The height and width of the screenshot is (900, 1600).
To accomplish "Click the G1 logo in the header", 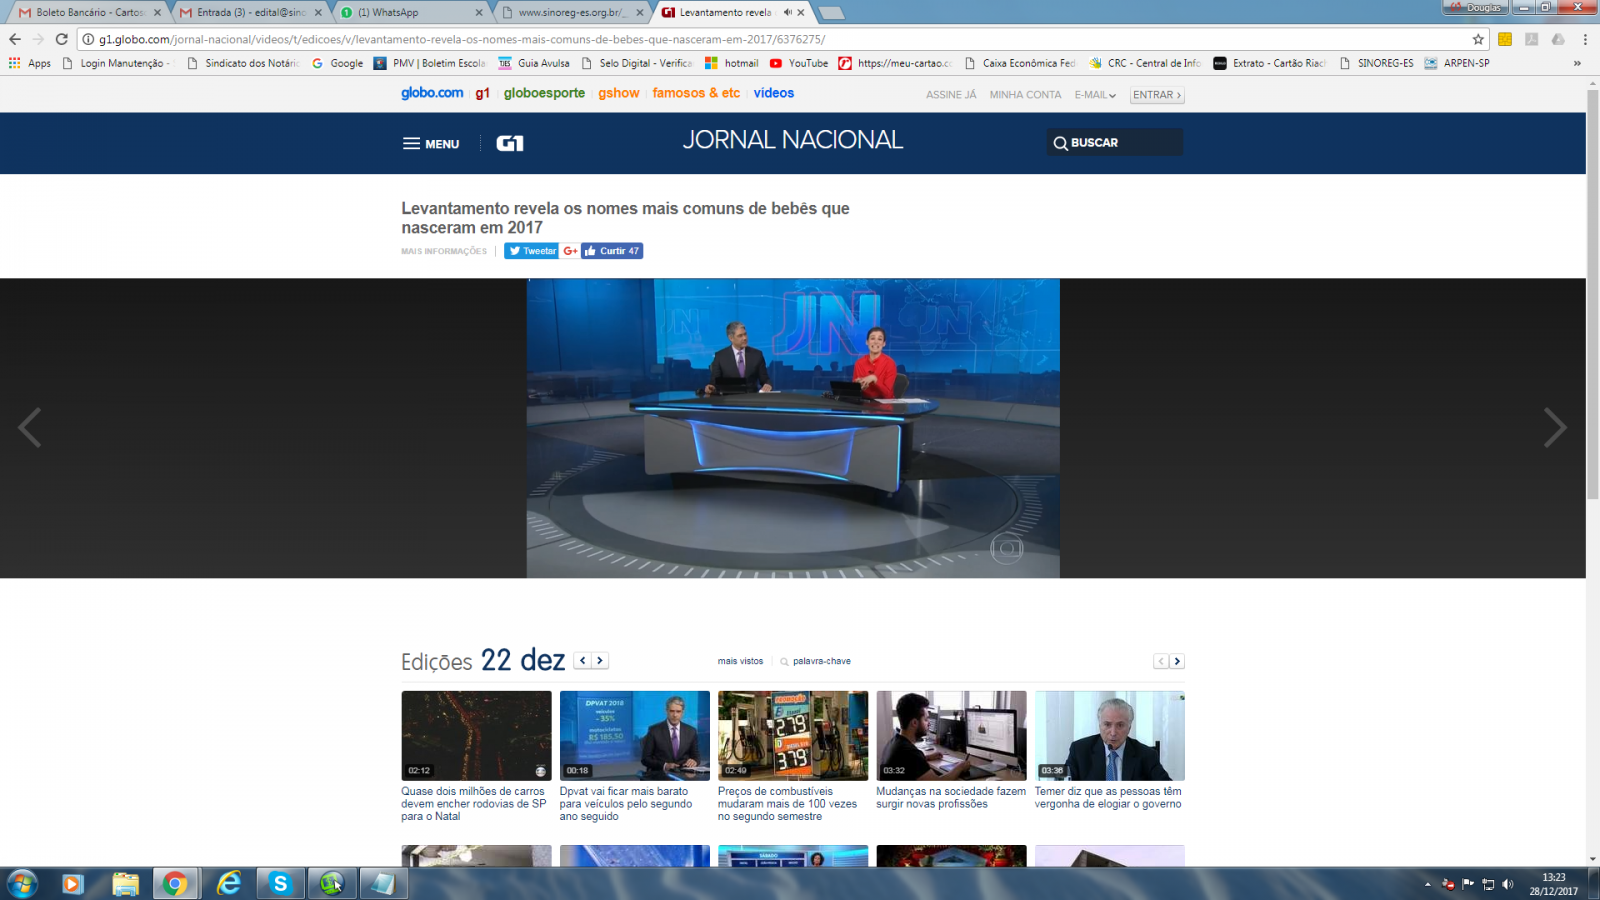I will point(510,143).
